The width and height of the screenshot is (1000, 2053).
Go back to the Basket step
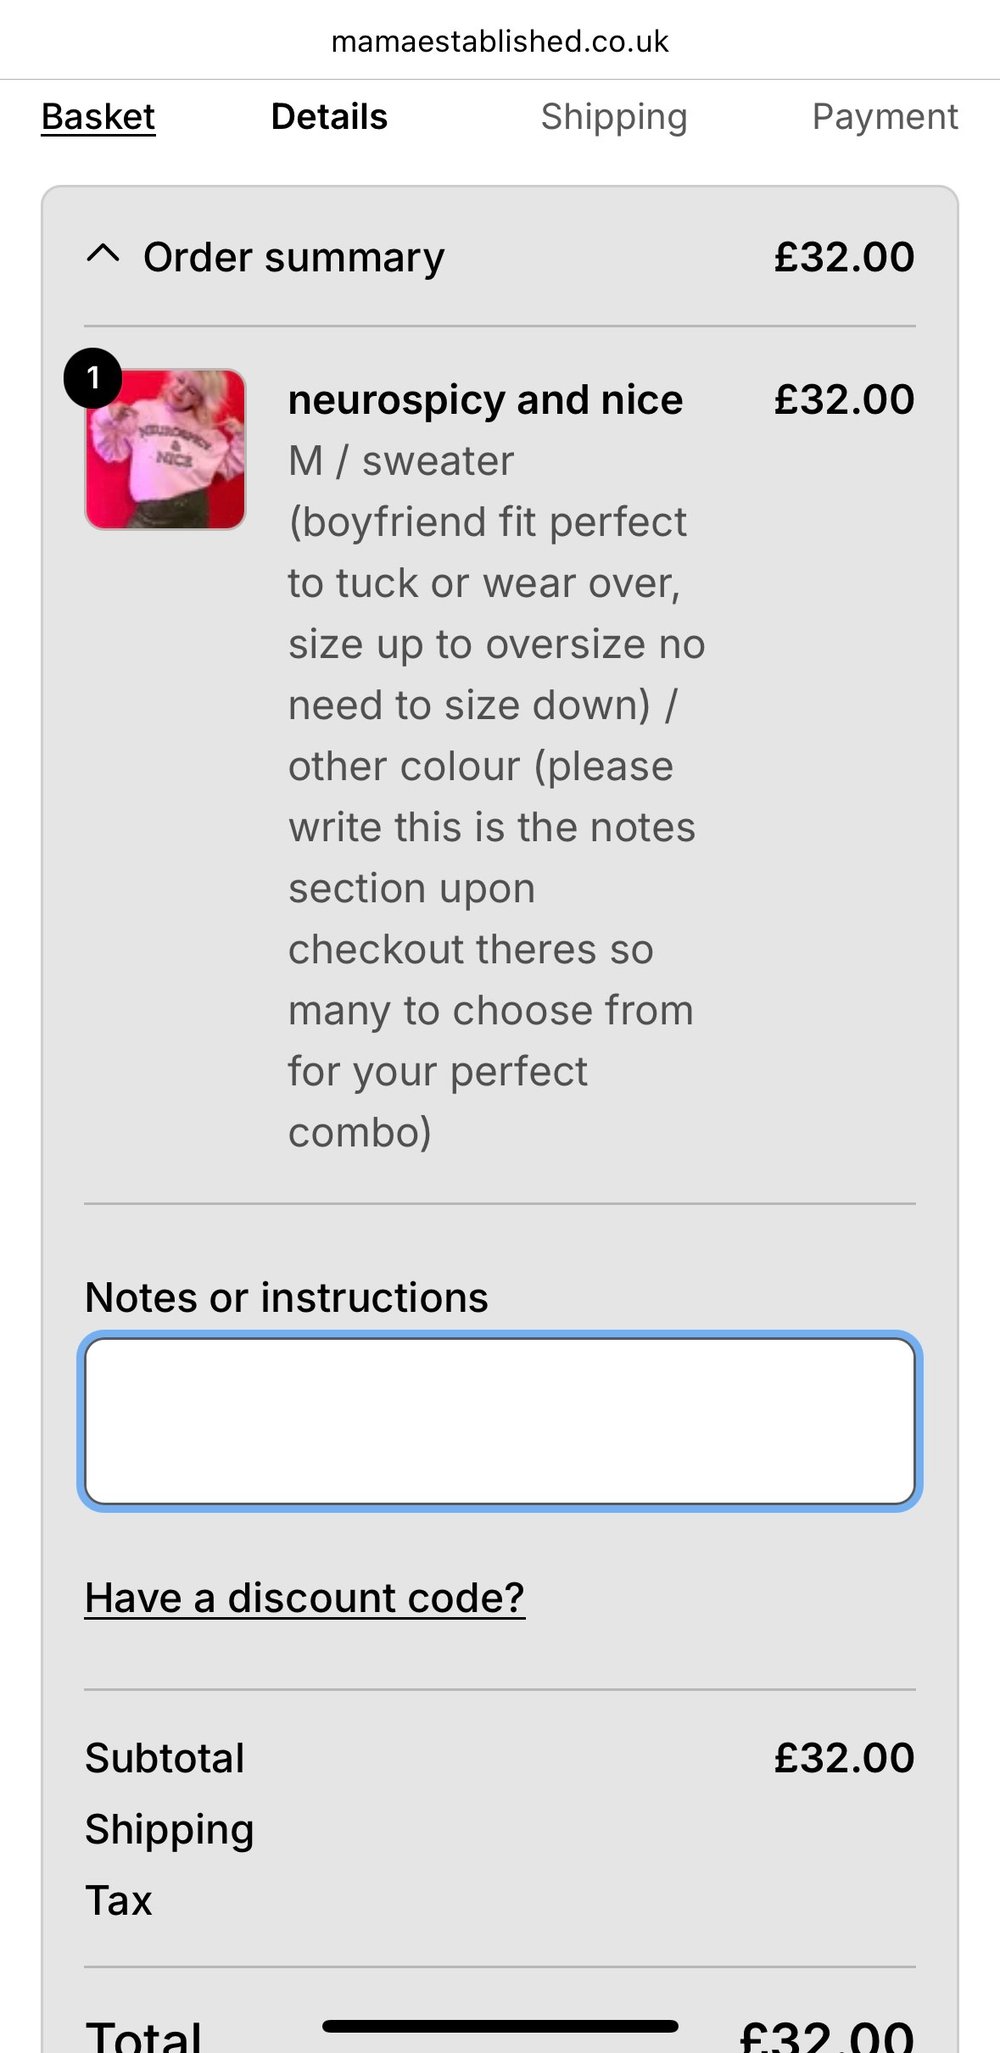point(98,117)
